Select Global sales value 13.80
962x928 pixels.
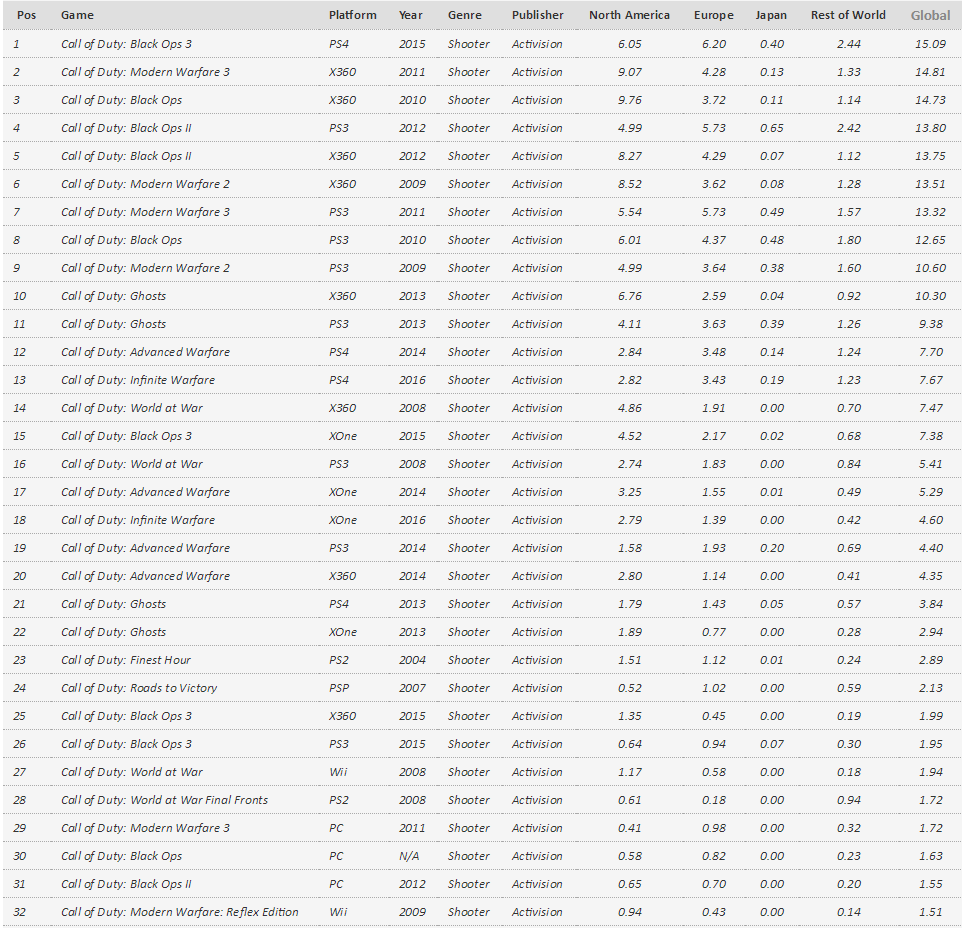click(930, 128)
